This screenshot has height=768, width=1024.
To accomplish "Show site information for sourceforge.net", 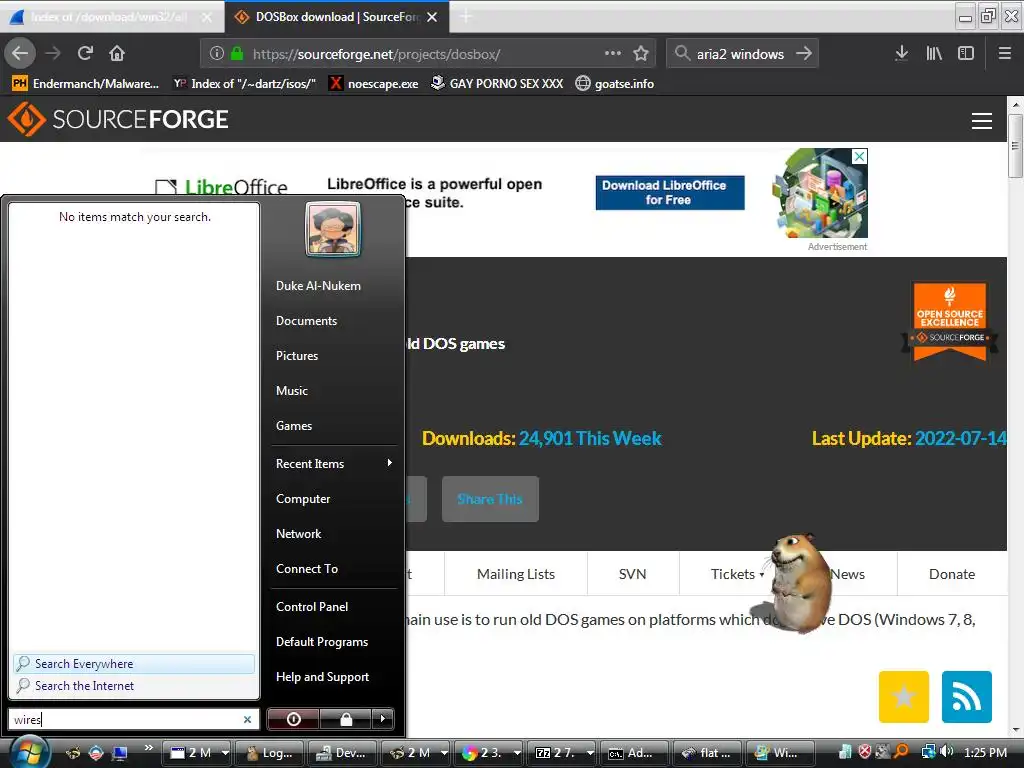I will (x=217, y=54).
